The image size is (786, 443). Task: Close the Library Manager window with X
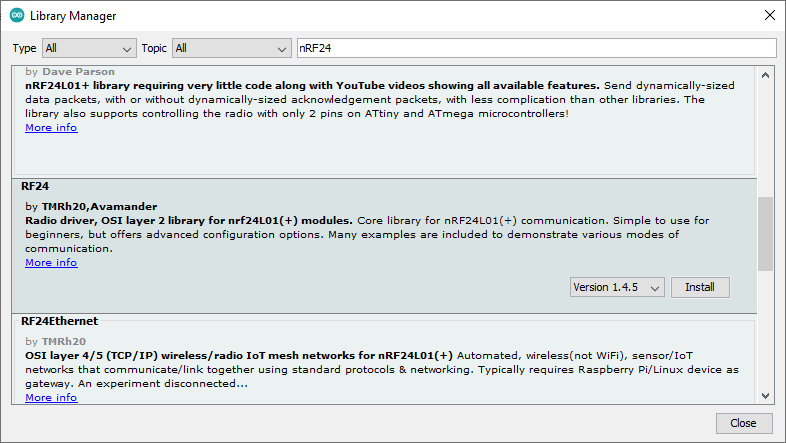[770, 16]
